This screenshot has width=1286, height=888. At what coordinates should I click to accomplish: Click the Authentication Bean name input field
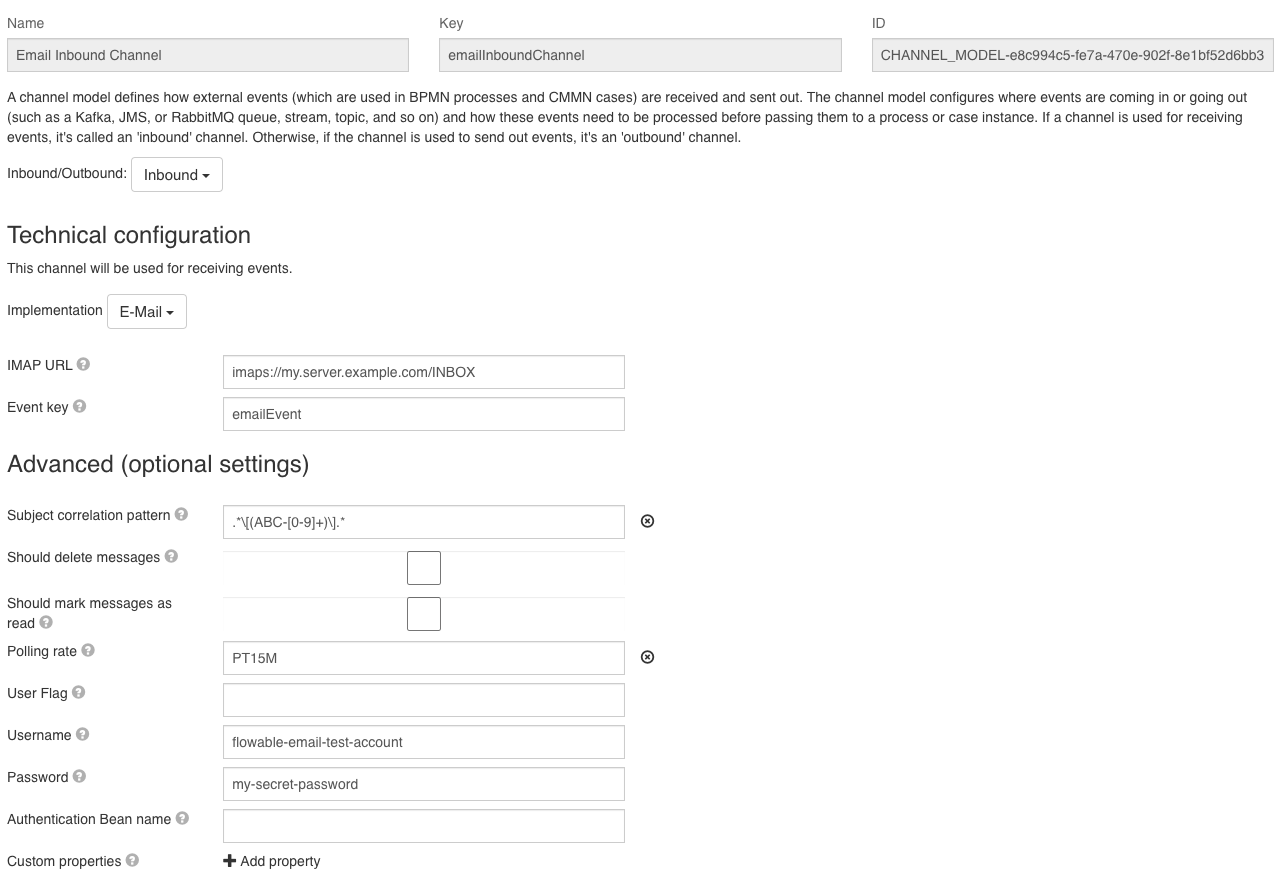(423, 825)
